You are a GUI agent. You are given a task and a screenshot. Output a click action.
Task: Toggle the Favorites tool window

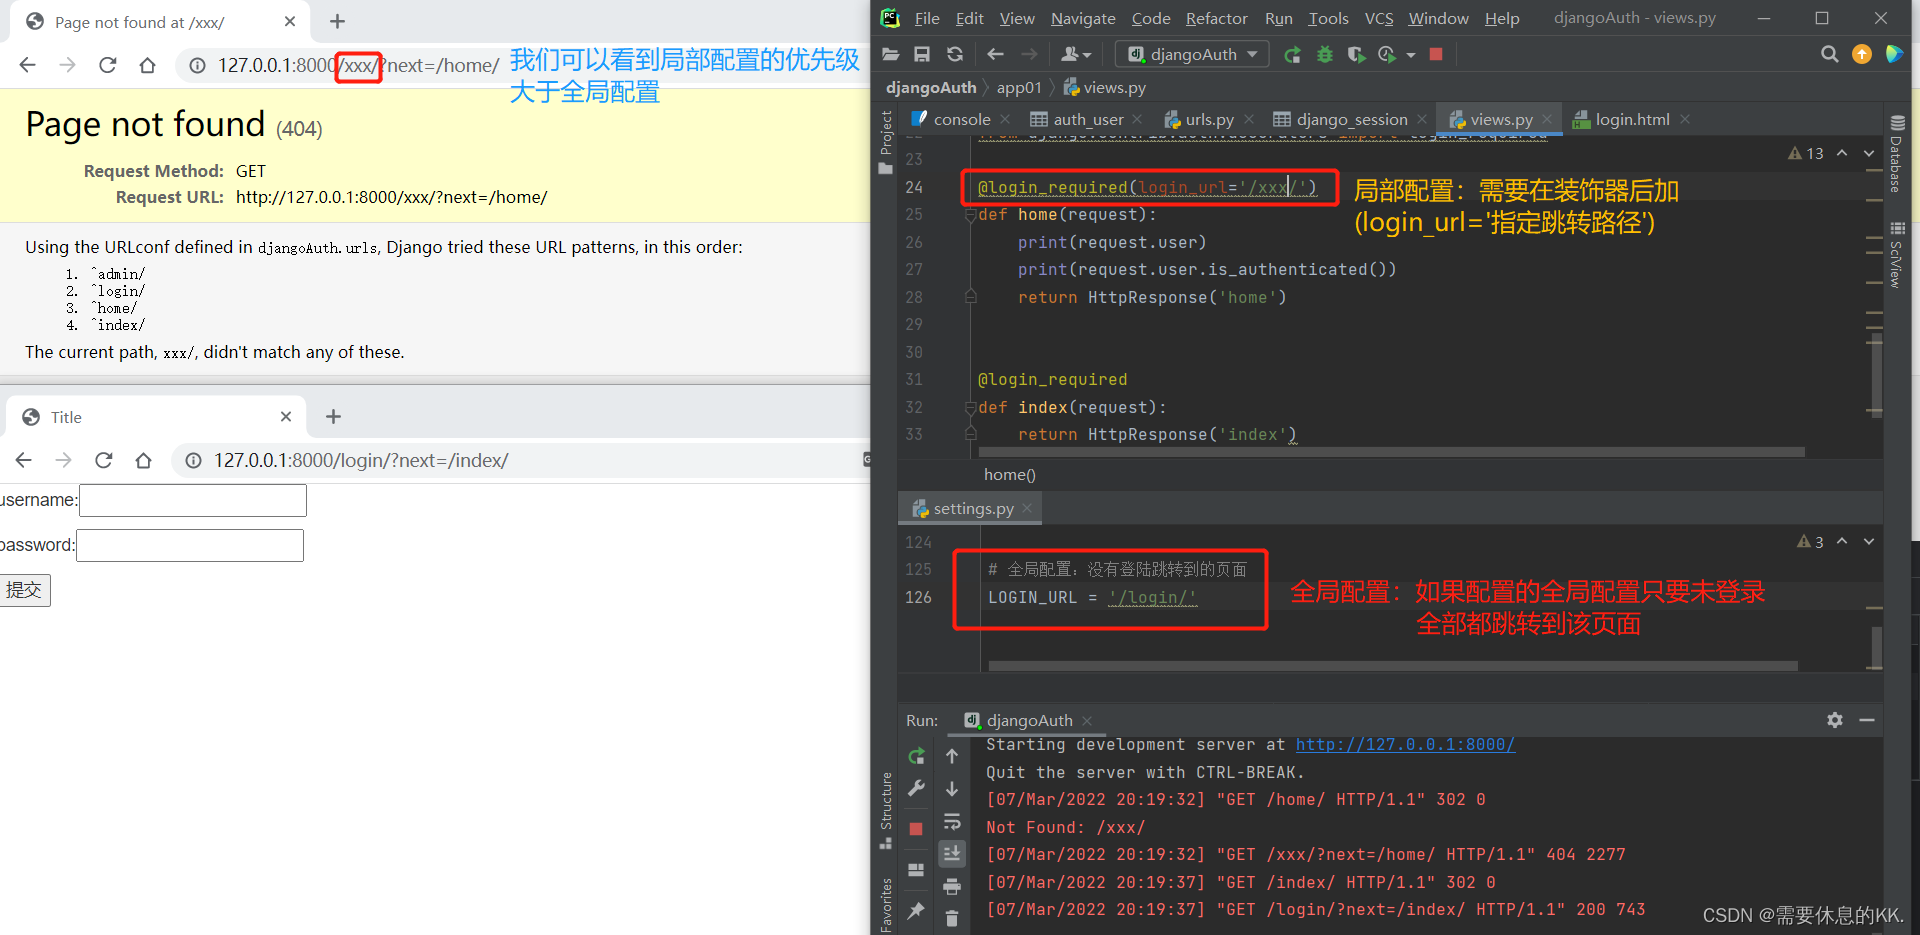click(x=885, y=905)
